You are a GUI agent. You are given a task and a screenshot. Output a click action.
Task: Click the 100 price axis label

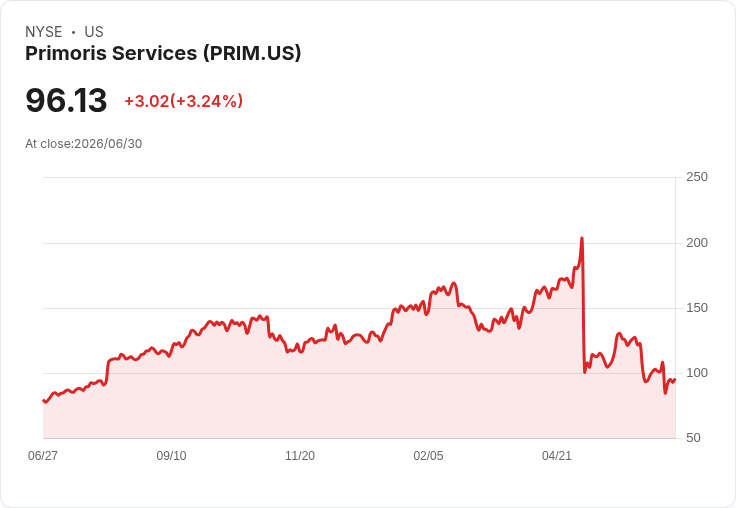(x=697, y=373)
